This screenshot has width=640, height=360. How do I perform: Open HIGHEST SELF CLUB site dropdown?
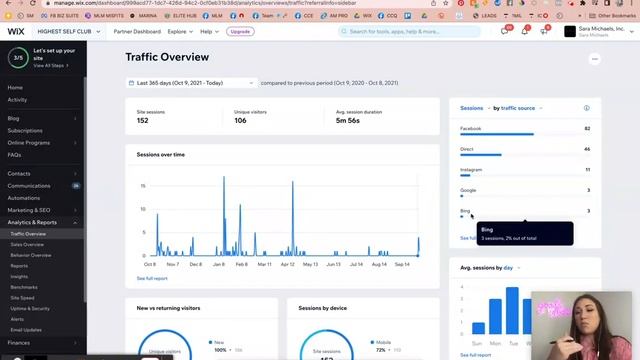point(69,31)
